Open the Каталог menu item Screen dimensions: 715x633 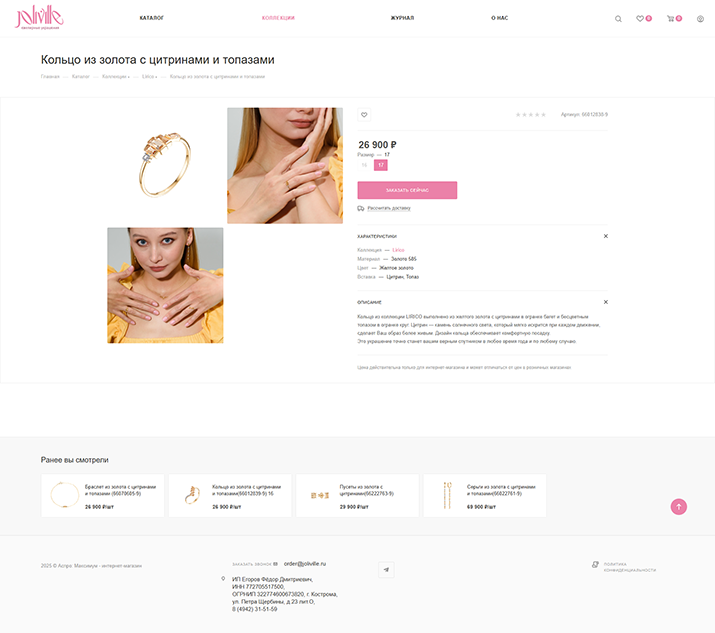pyautogui.click(x=151, y=18)
